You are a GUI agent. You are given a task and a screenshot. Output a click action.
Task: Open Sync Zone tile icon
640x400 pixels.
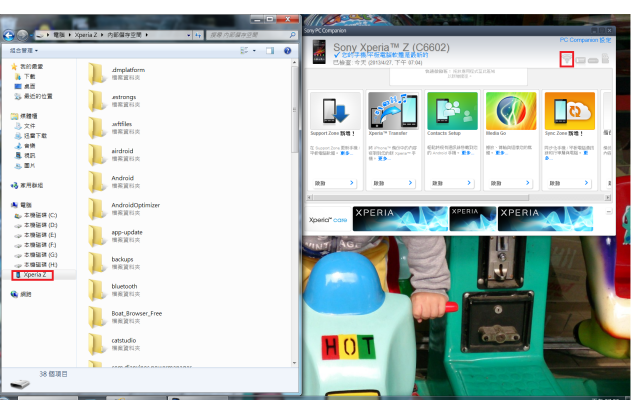click(570, 111)
